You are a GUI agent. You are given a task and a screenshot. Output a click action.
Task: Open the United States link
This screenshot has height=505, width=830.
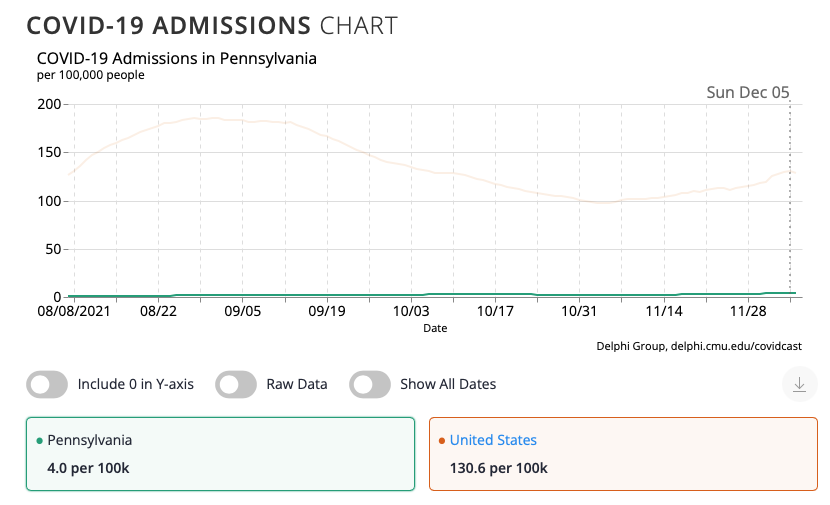click(493, 440)
